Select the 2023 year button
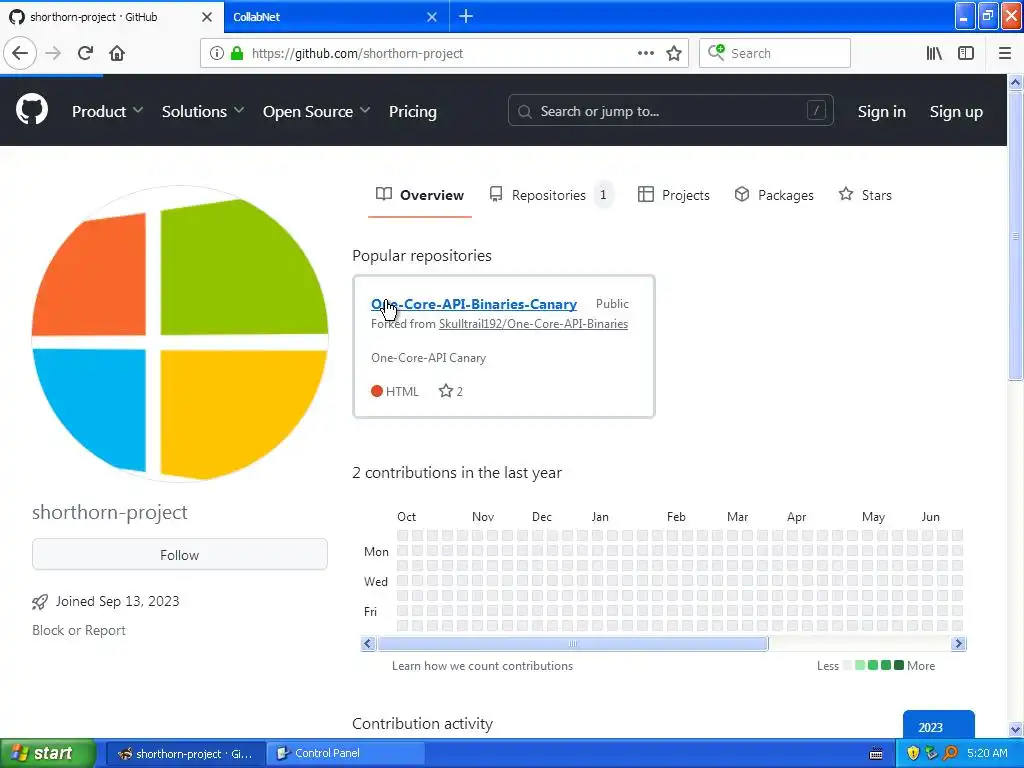This screenshot has width=1024, height=768. click(x=938, y=724)
